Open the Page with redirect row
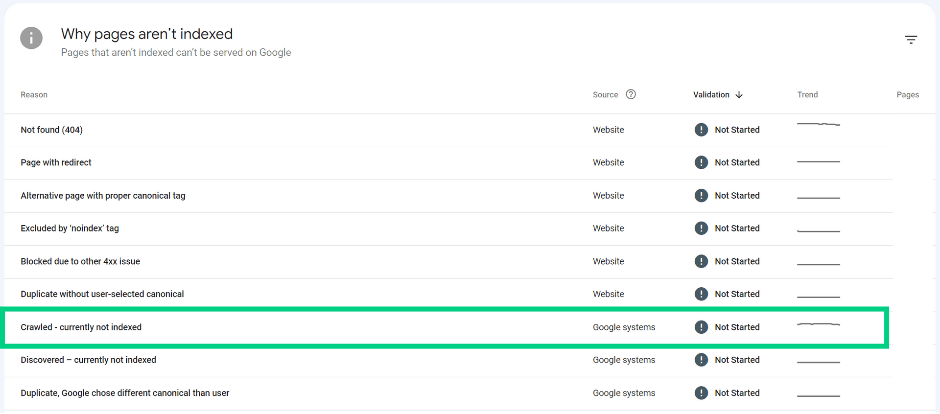Image resolution: width=940 pixels, height=414 pixels. tap(448, 163)
